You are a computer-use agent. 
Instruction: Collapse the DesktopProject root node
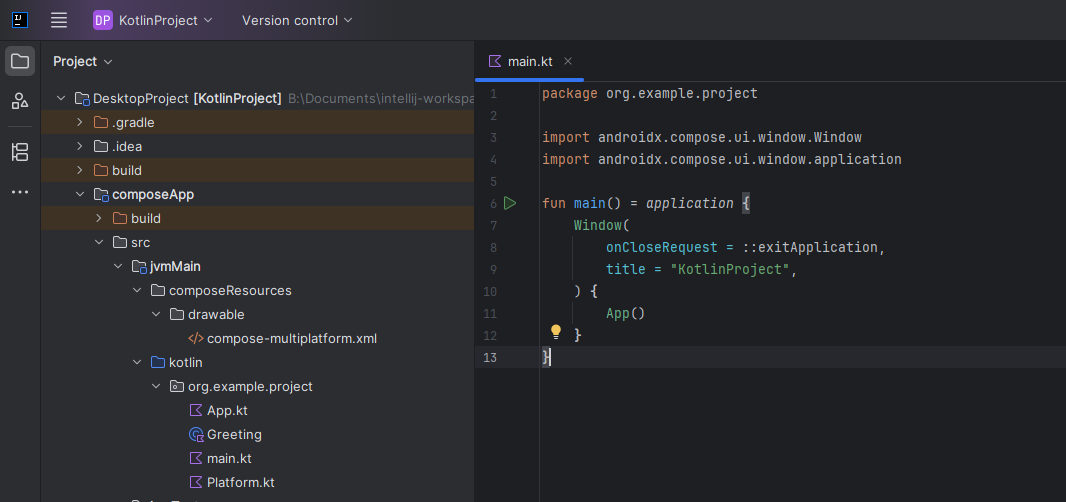[61, 99]
